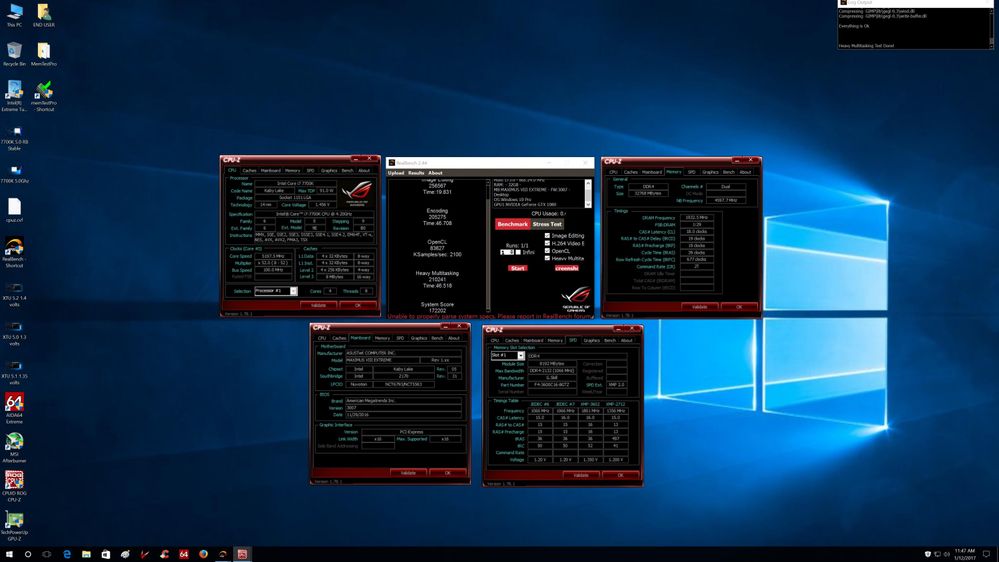Screen dimensions: 999x562
Task: Enable the Infinite runs checkbox
Action: click(518, 252)
